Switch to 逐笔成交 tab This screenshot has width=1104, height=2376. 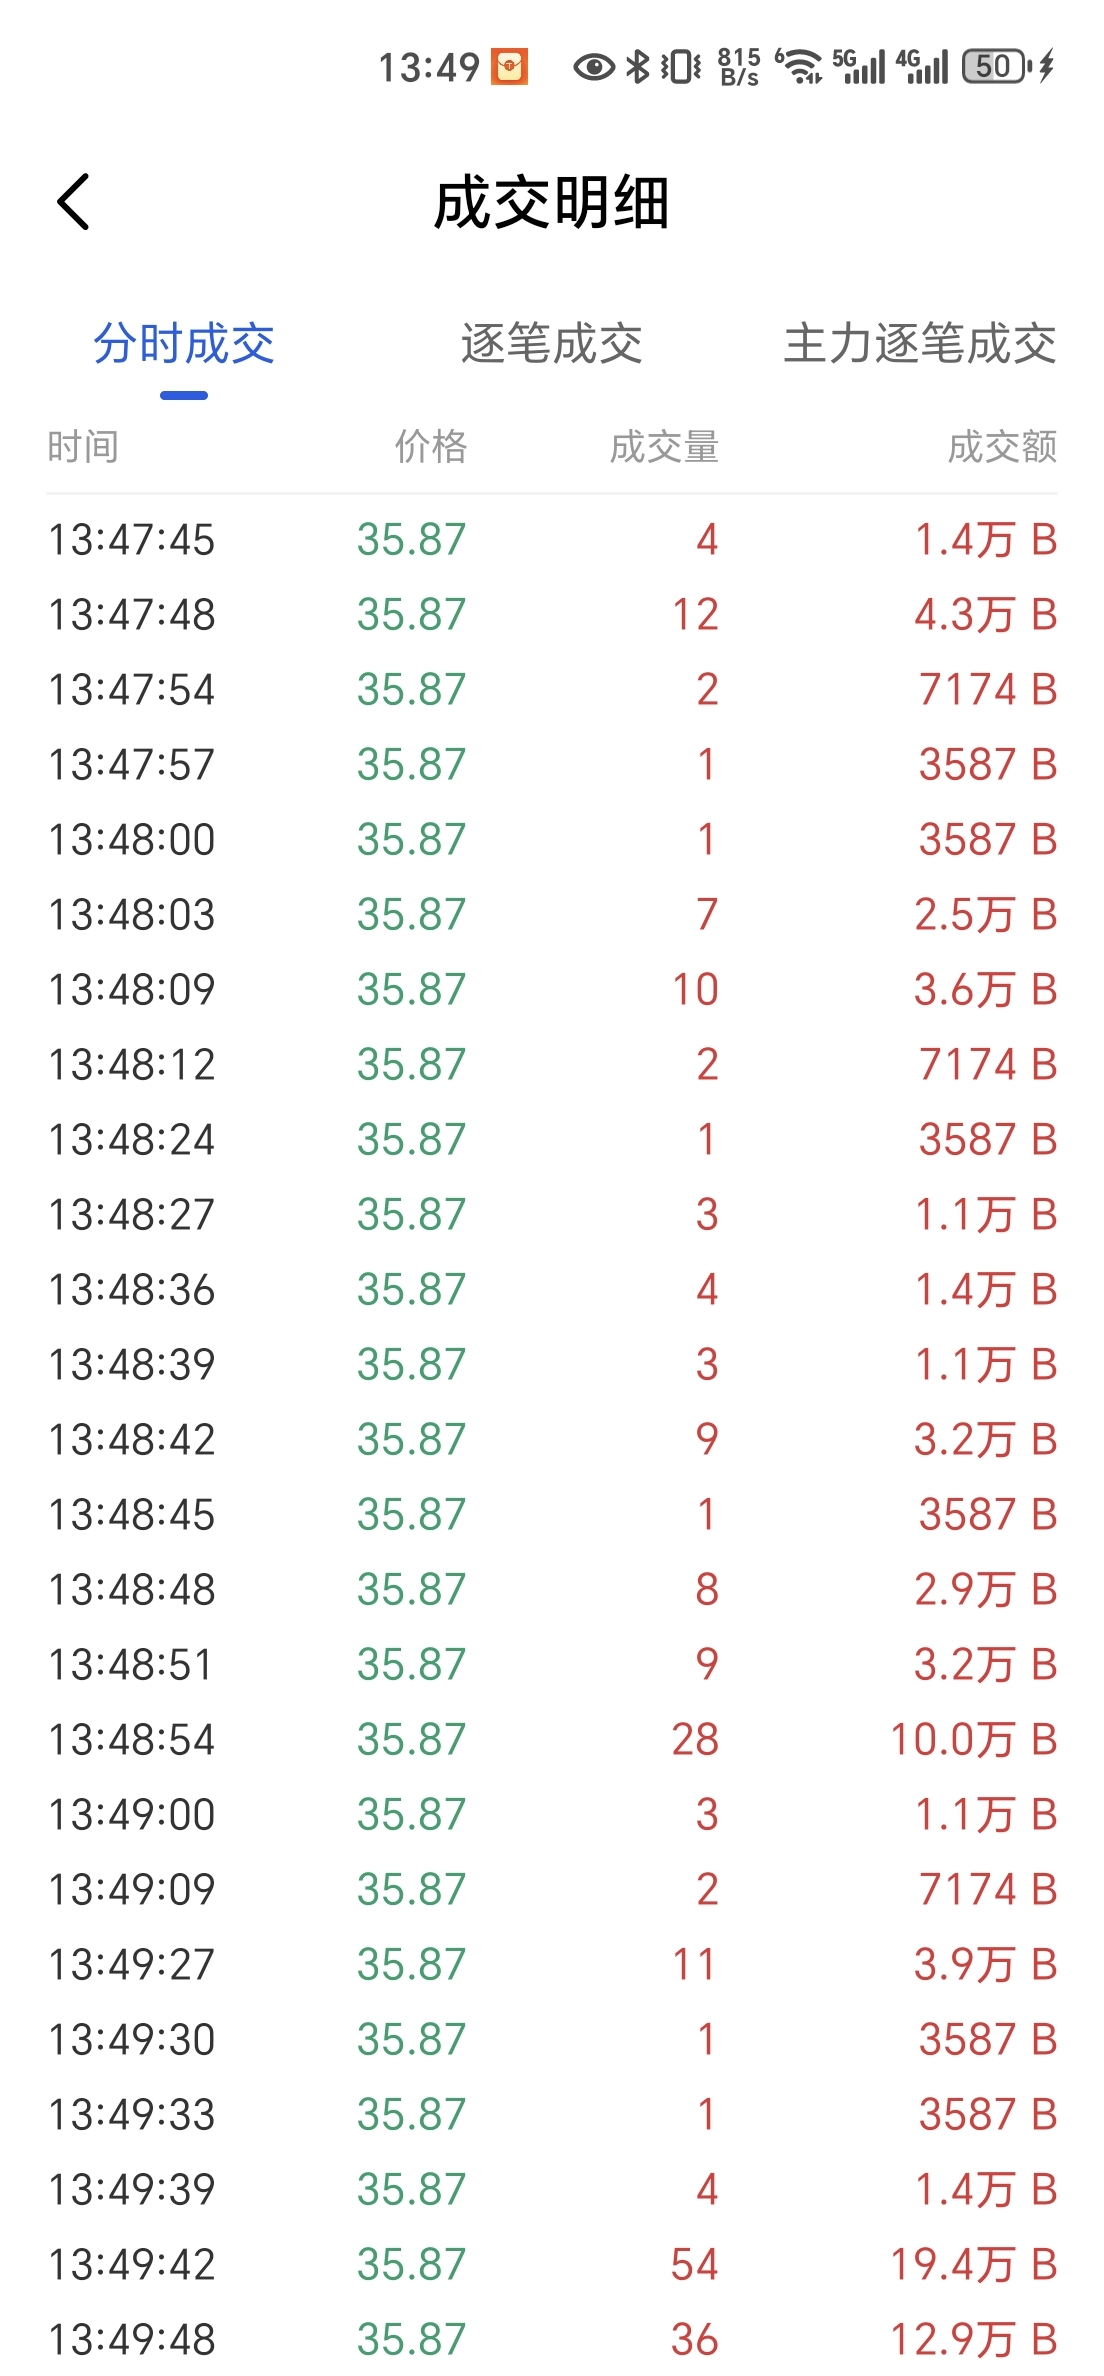552,344
